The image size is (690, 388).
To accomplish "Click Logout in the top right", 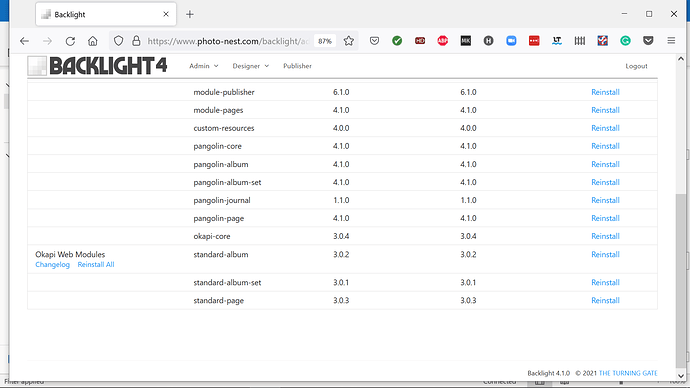I will (x=636, y=66).
